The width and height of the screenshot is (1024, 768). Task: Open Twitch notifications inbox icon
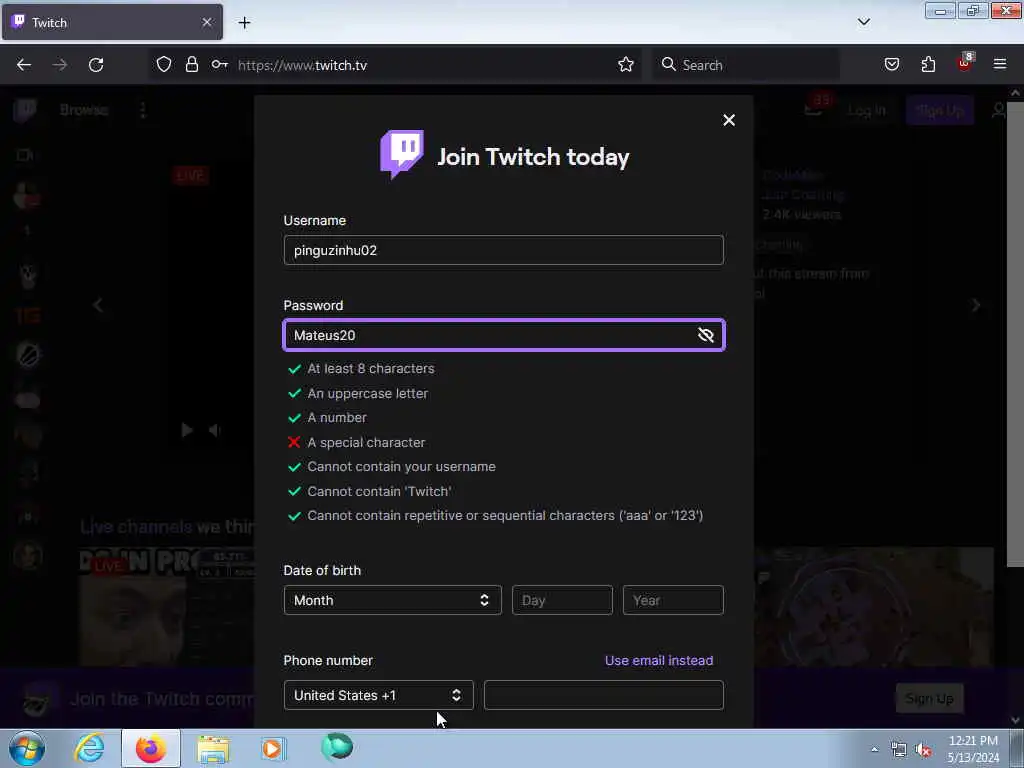pos(814,110)
